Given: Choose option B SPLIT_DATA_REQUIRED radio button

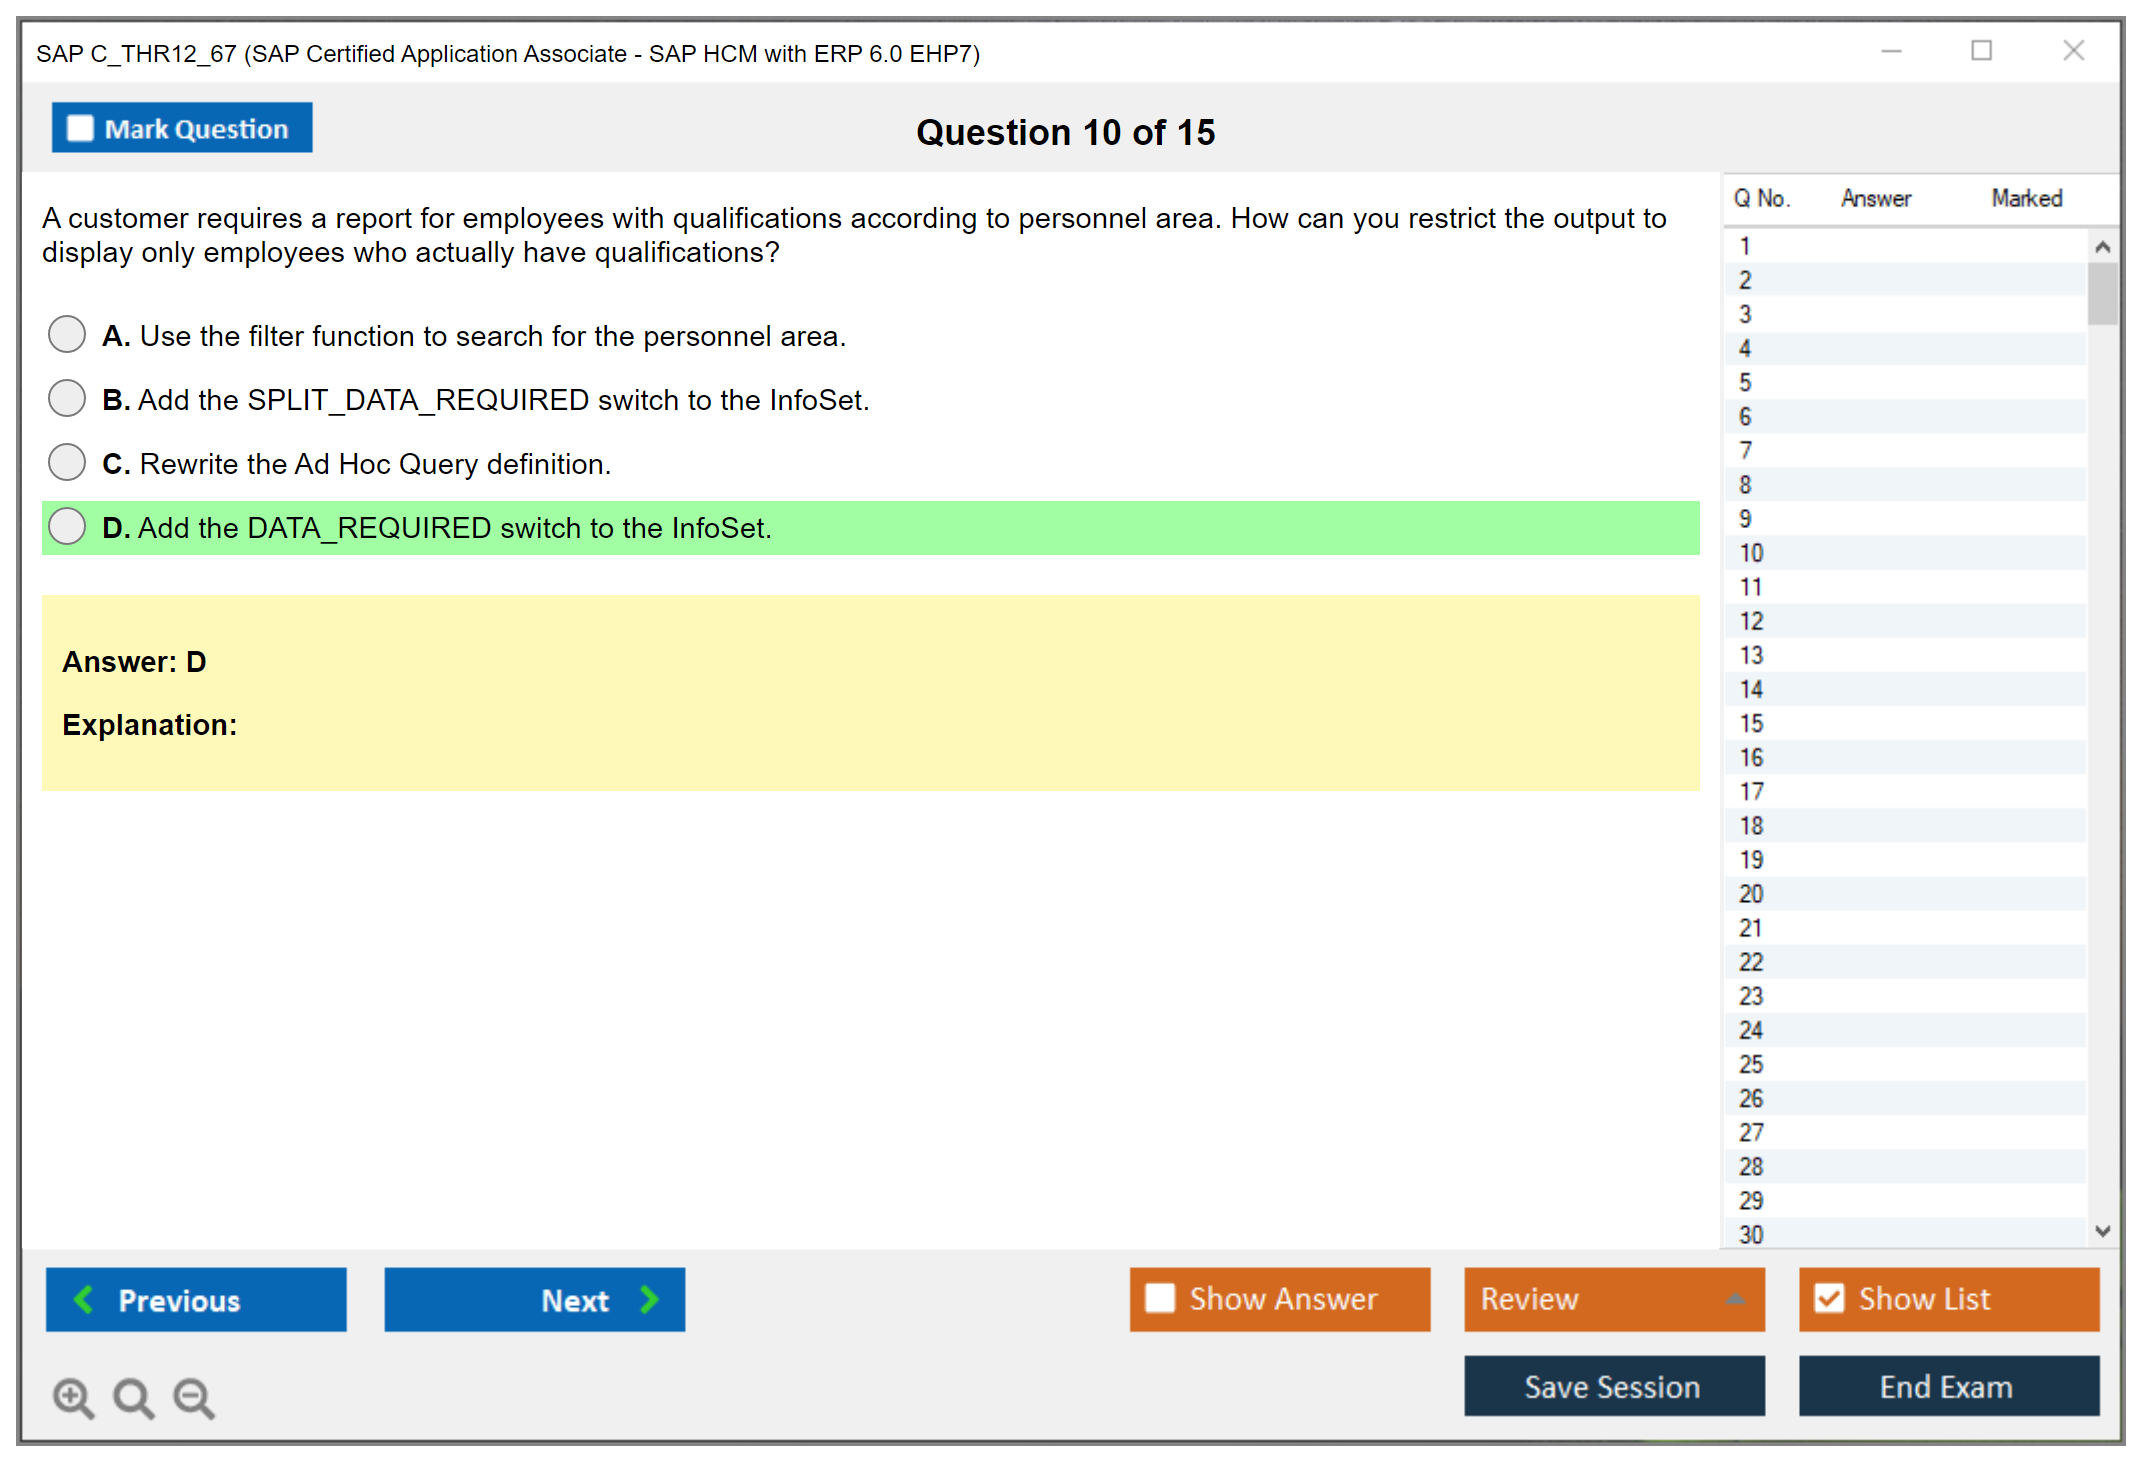Looking at the screenshot, I should tap(67, 398).
